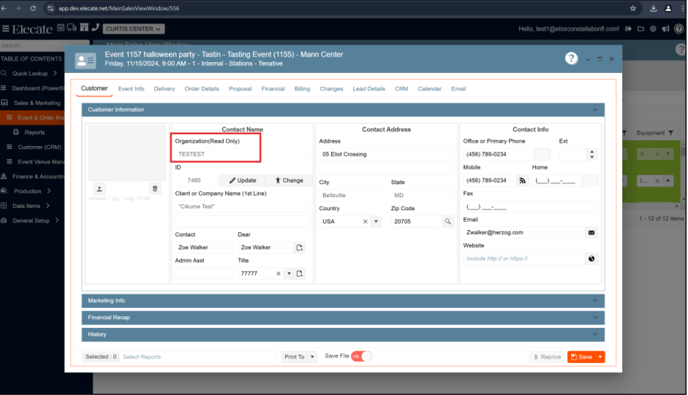Open the Title dropdown arrow
Image resolution: width=688 pixels, height=395 pixels.
(x=289, y=273)
